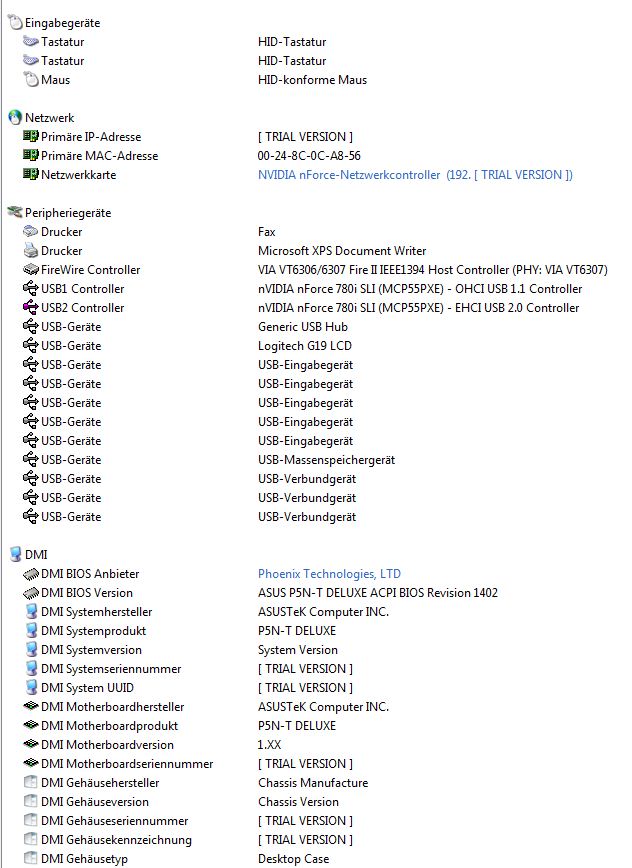Screen dimensions: 632x868
Task: Click the DMI BIOS Version chip icon
Action: point(30,593)
